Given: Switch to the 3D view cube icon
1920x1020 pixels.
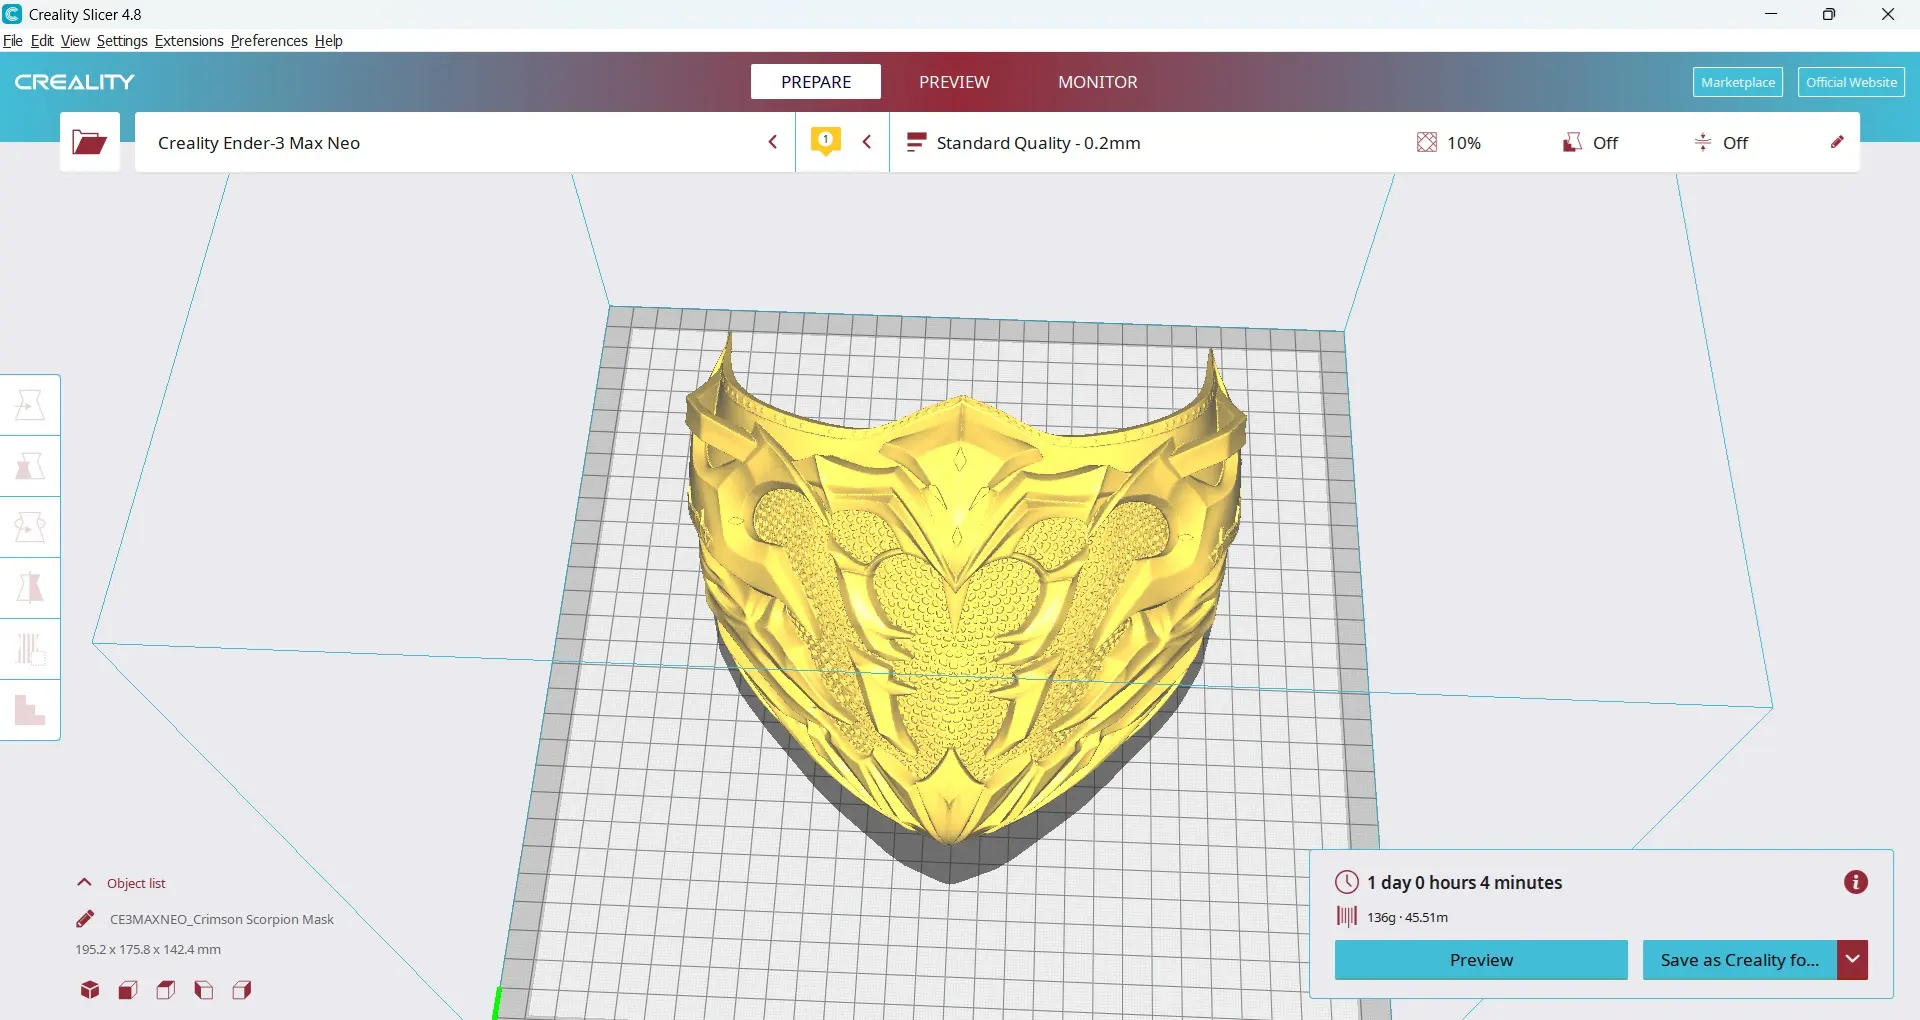Looking at the screenshot, I should pos(90,990).
